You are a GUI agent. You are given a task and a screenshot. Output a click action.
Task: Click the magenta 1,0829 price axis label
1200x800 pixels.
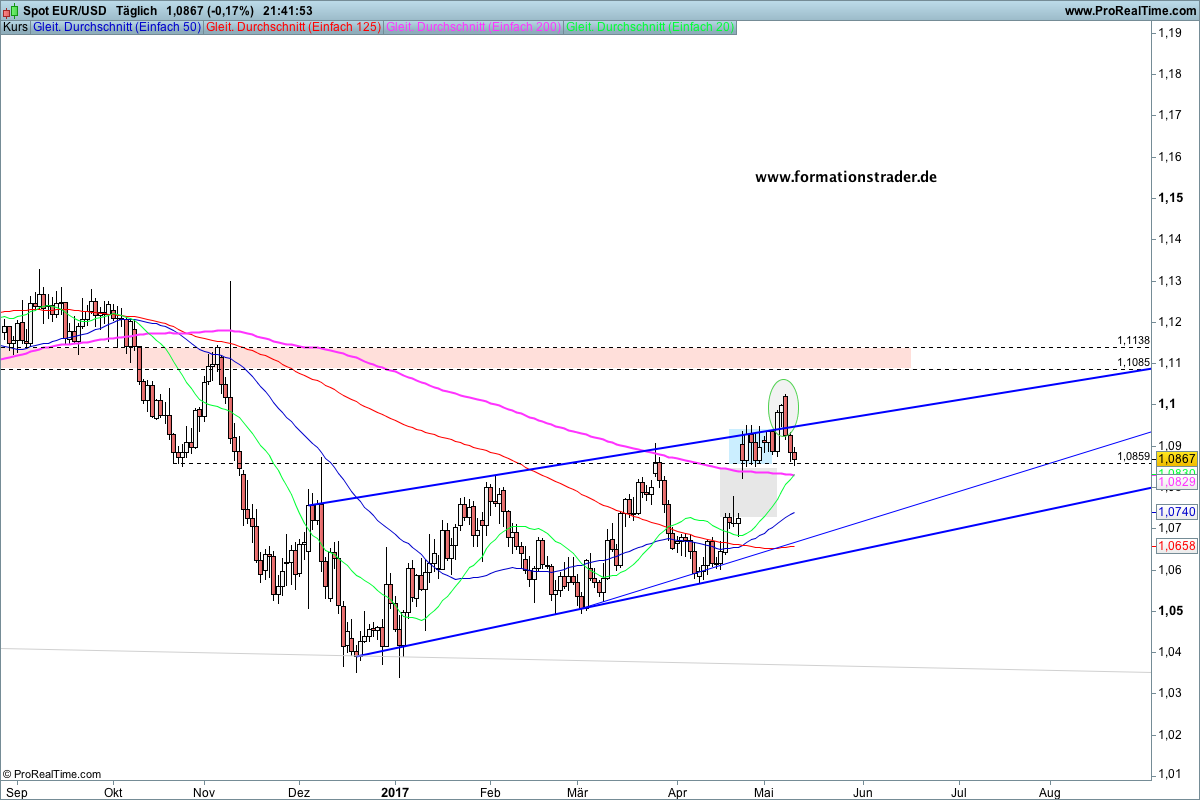pyautogui.click(x=1176, y=483)
